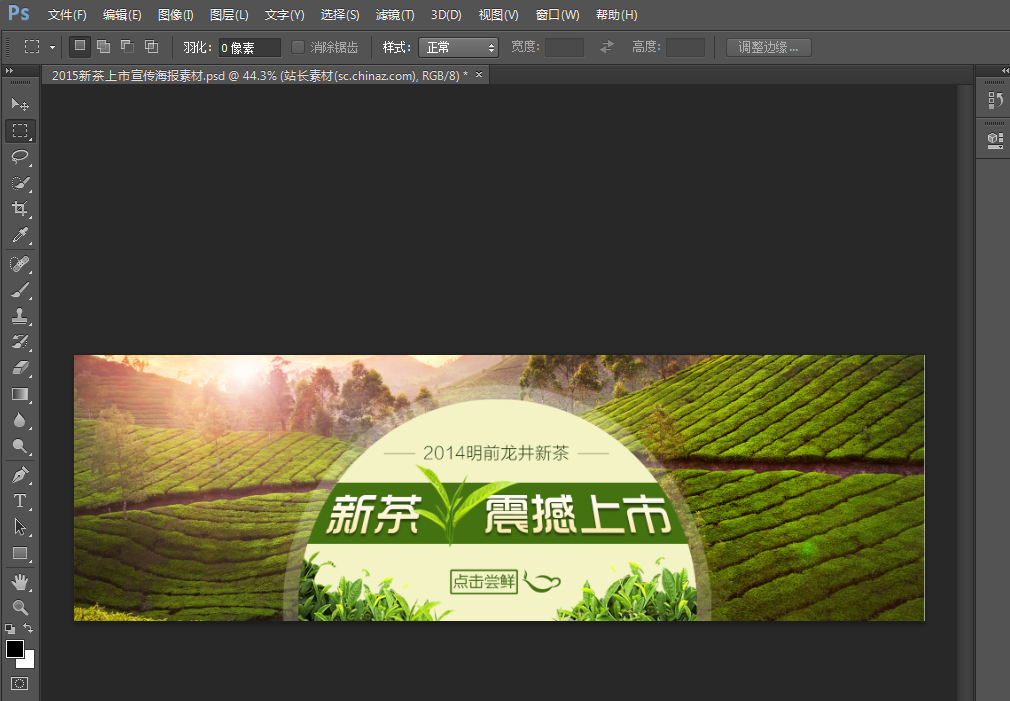Click the 宽度 width input field
Screen dimensions: 1010x701
[x=564, y=47]
